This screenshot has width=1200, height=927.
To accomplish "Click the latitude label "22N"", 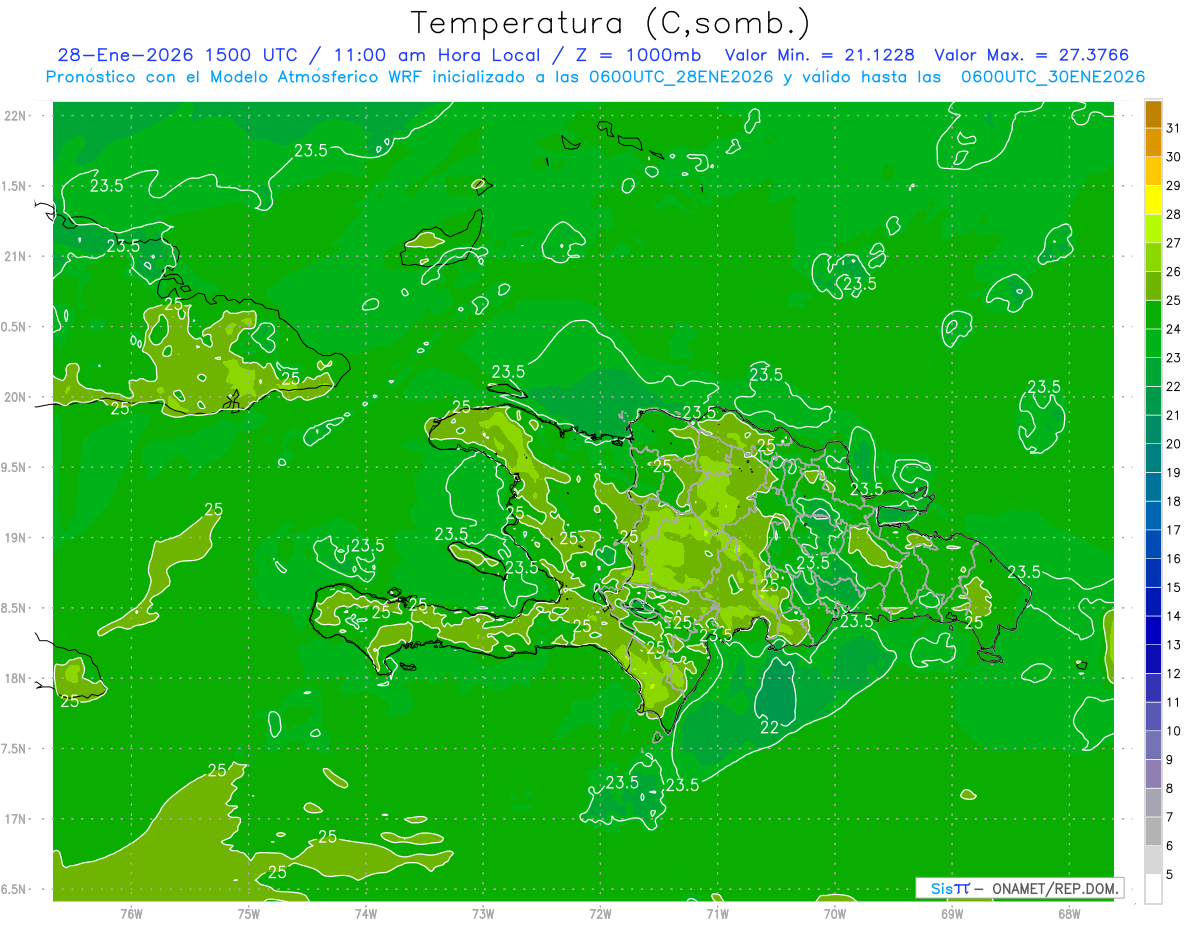I will 16,115.
